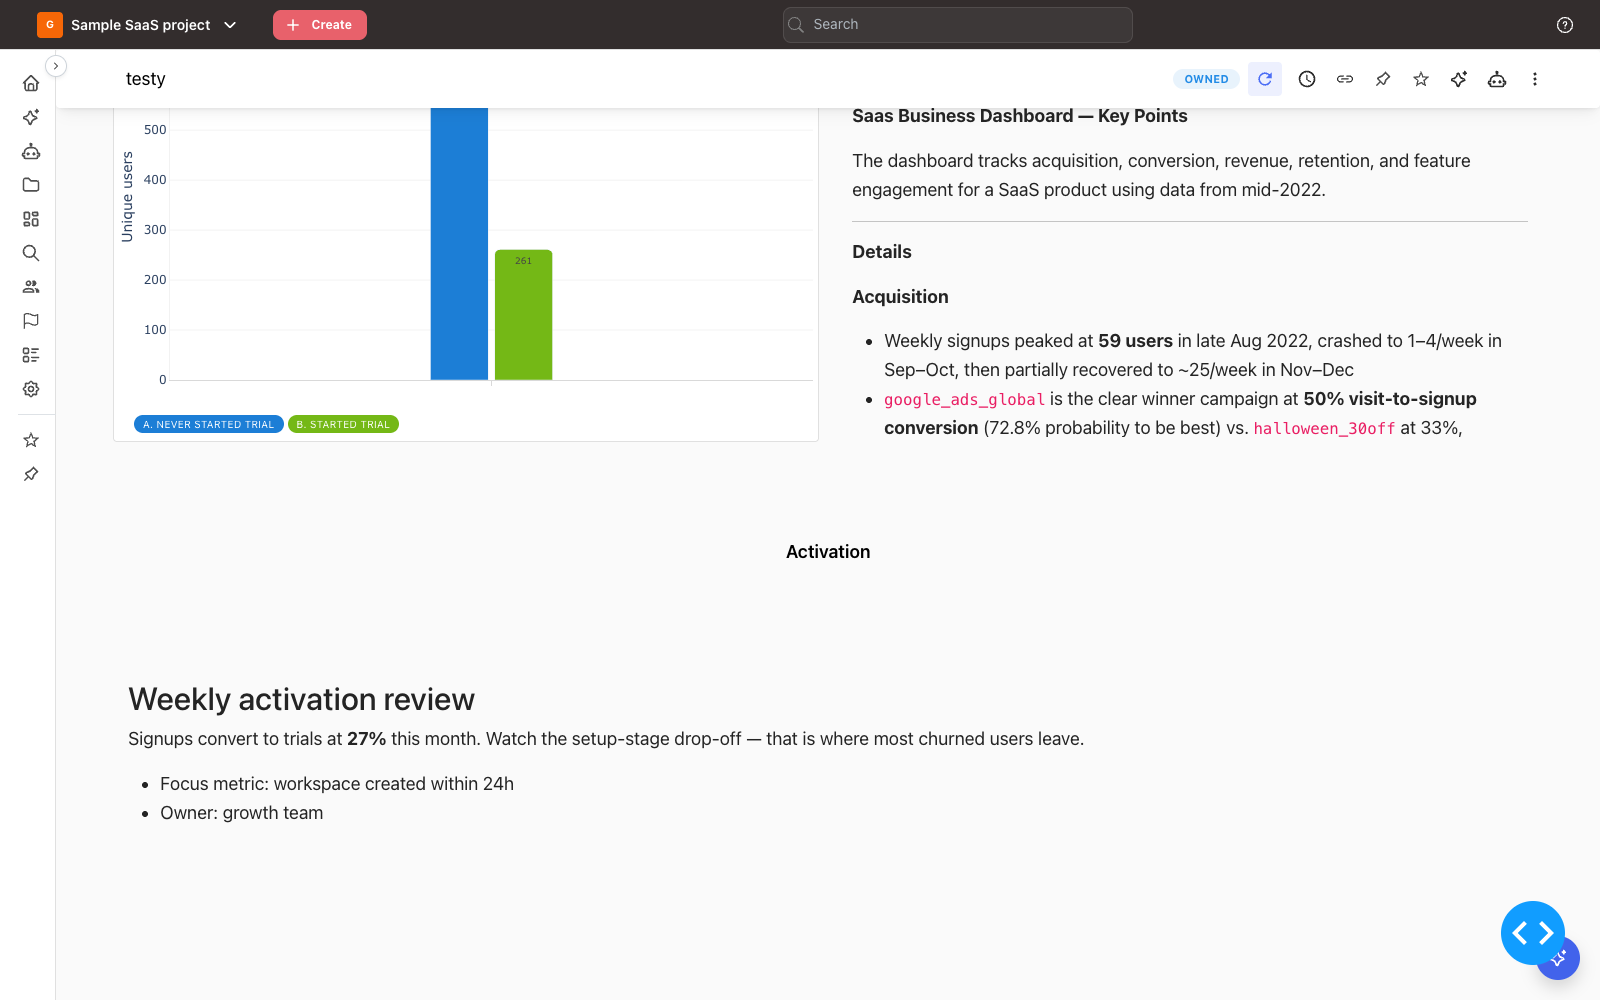Go to Home in the sidebar
This screenshot has height=1000, width=1600.
[31, 83]
